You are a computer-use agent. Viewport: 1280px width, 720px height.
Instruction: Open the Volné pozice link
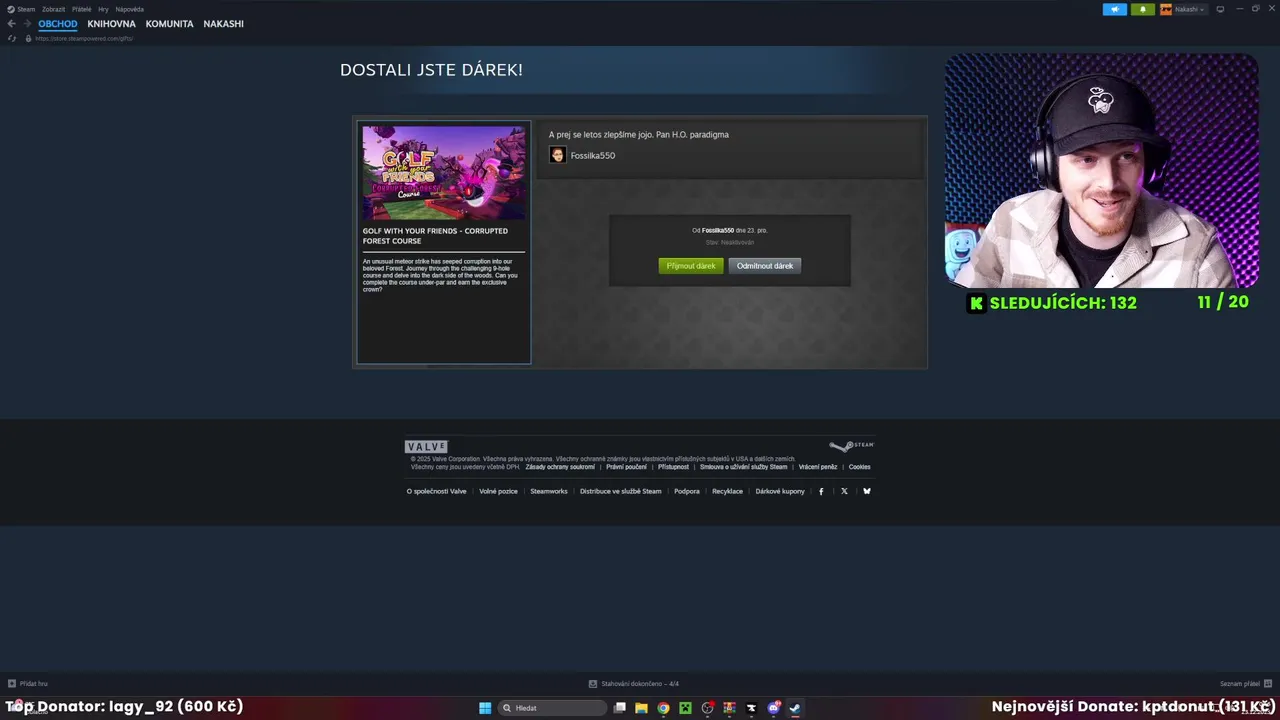(498, 491)
